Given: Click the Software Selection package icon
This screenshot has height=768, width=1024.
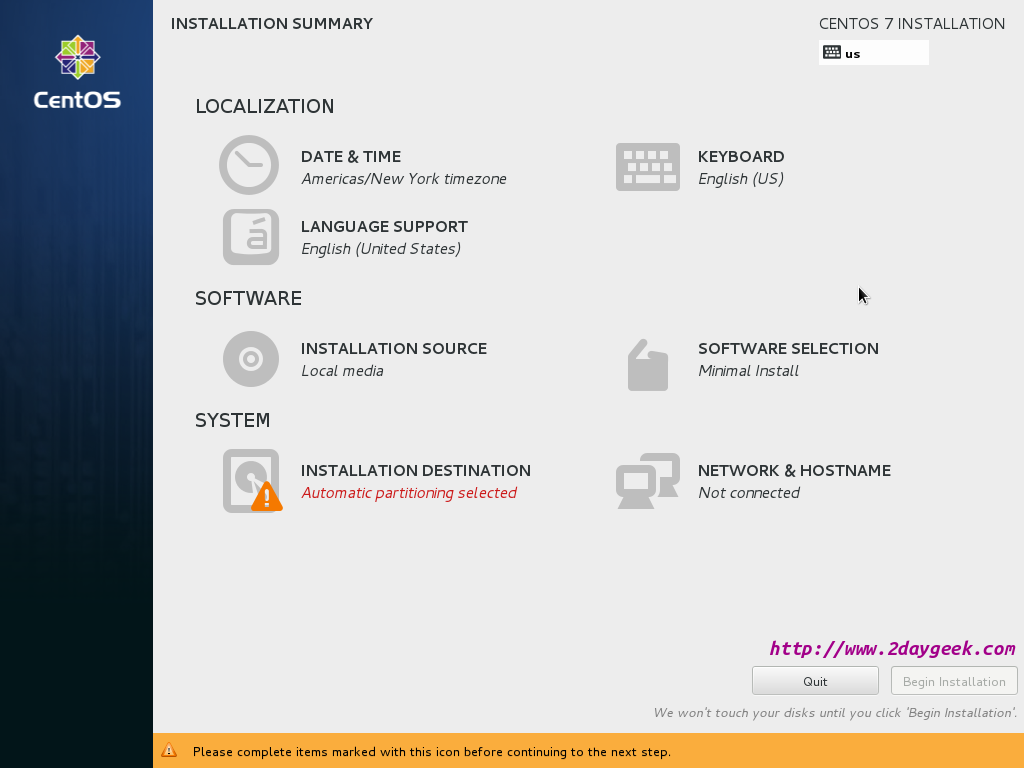Looking at the screenshot, I should click(x=648, y=365).
